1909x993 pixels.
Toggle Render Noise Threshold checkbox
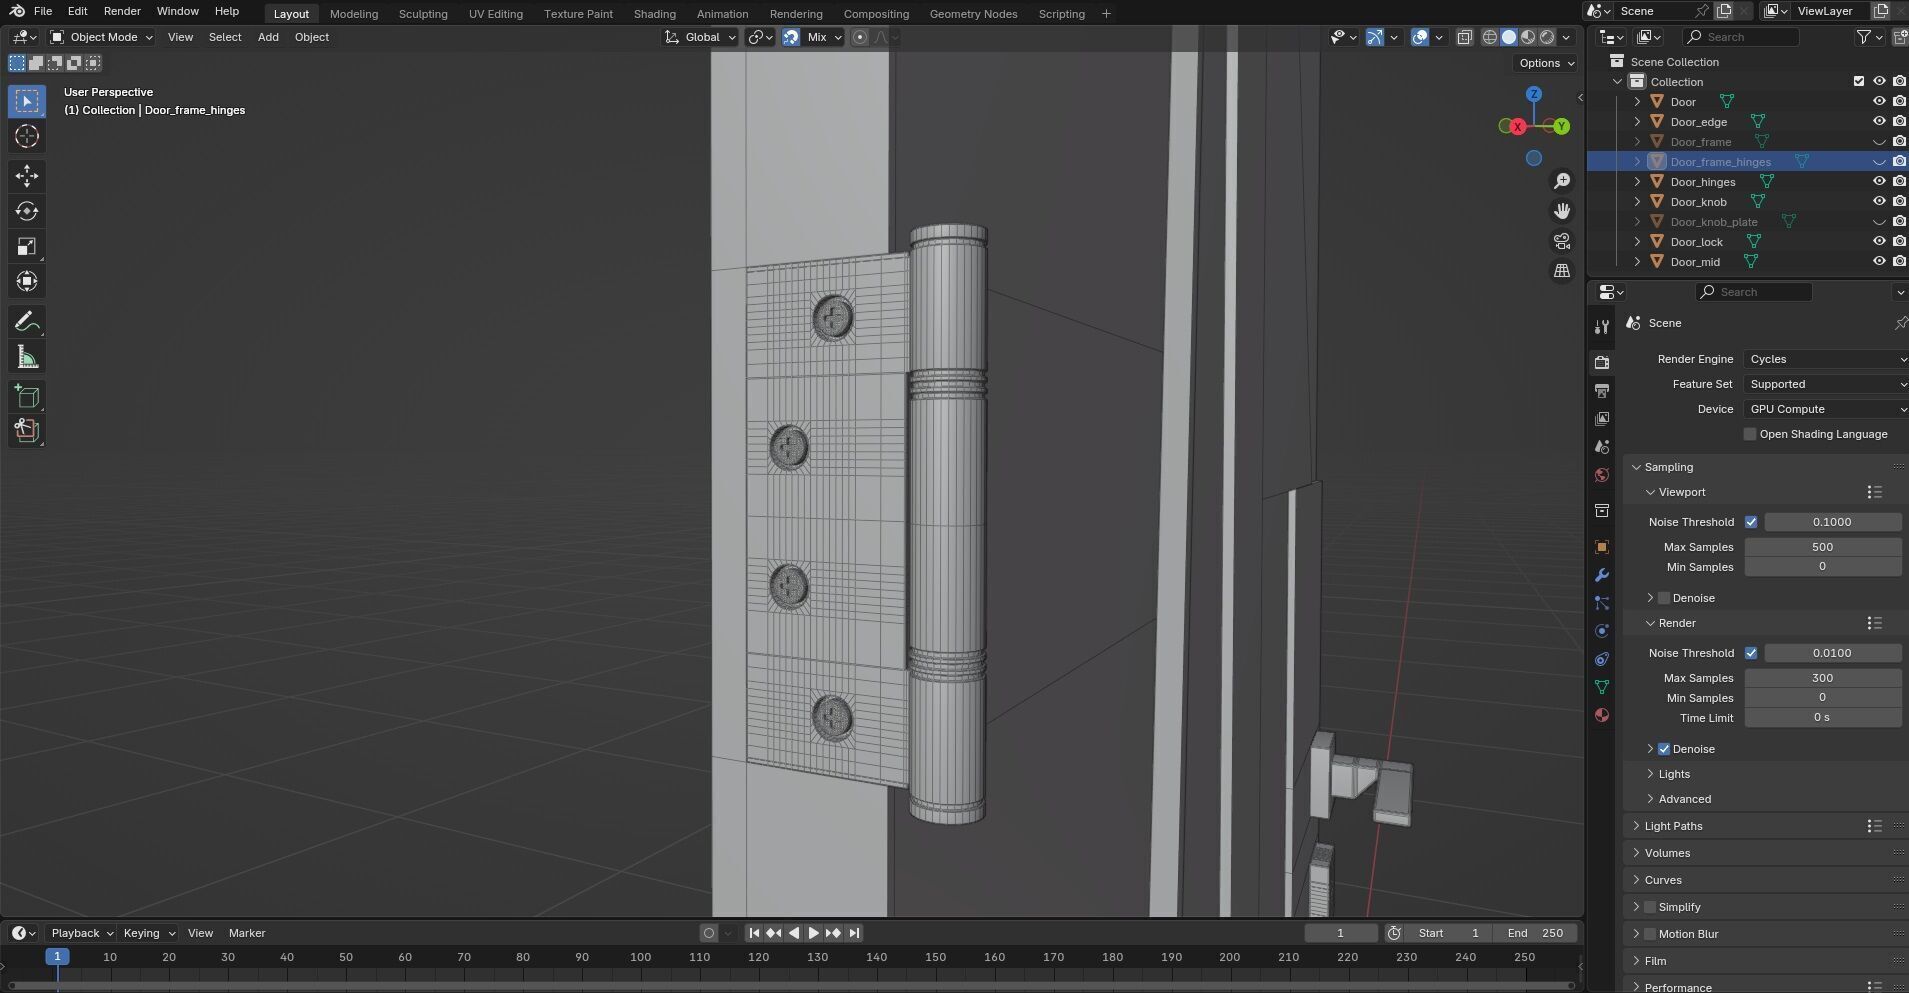click(x=1751, y=653)
